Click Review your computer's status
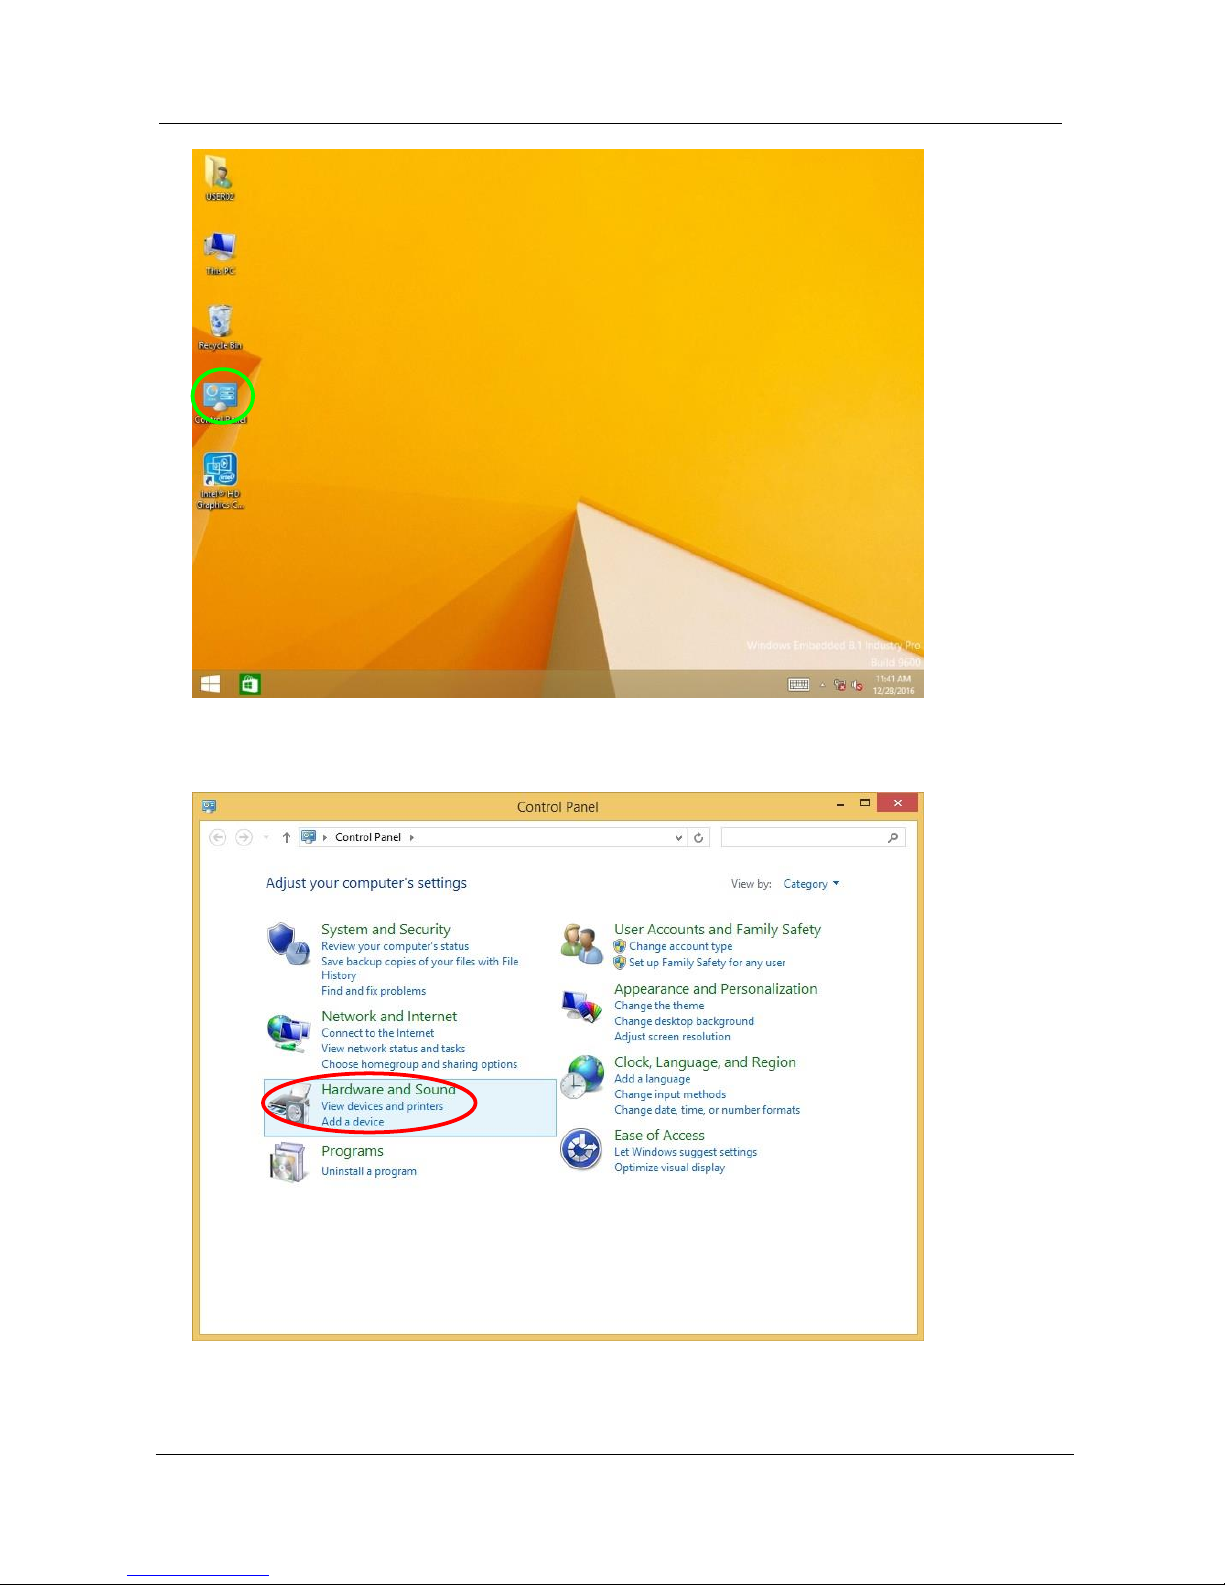Viewport: 1225px width, 1585px height. pos(395,946)
